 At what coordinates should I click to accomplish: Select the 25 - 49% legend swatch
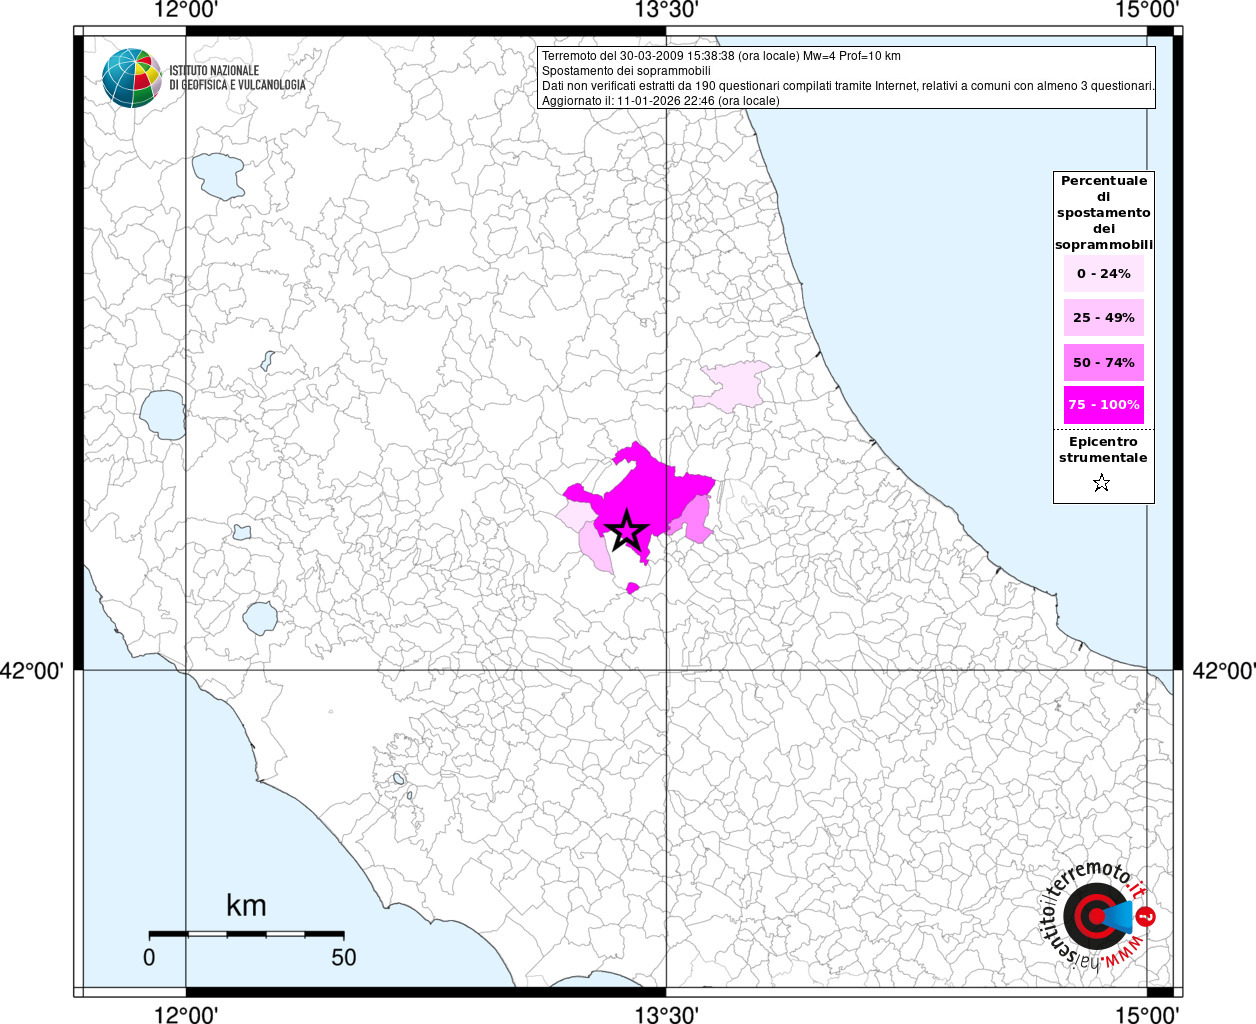click(x=1104, y=317)
